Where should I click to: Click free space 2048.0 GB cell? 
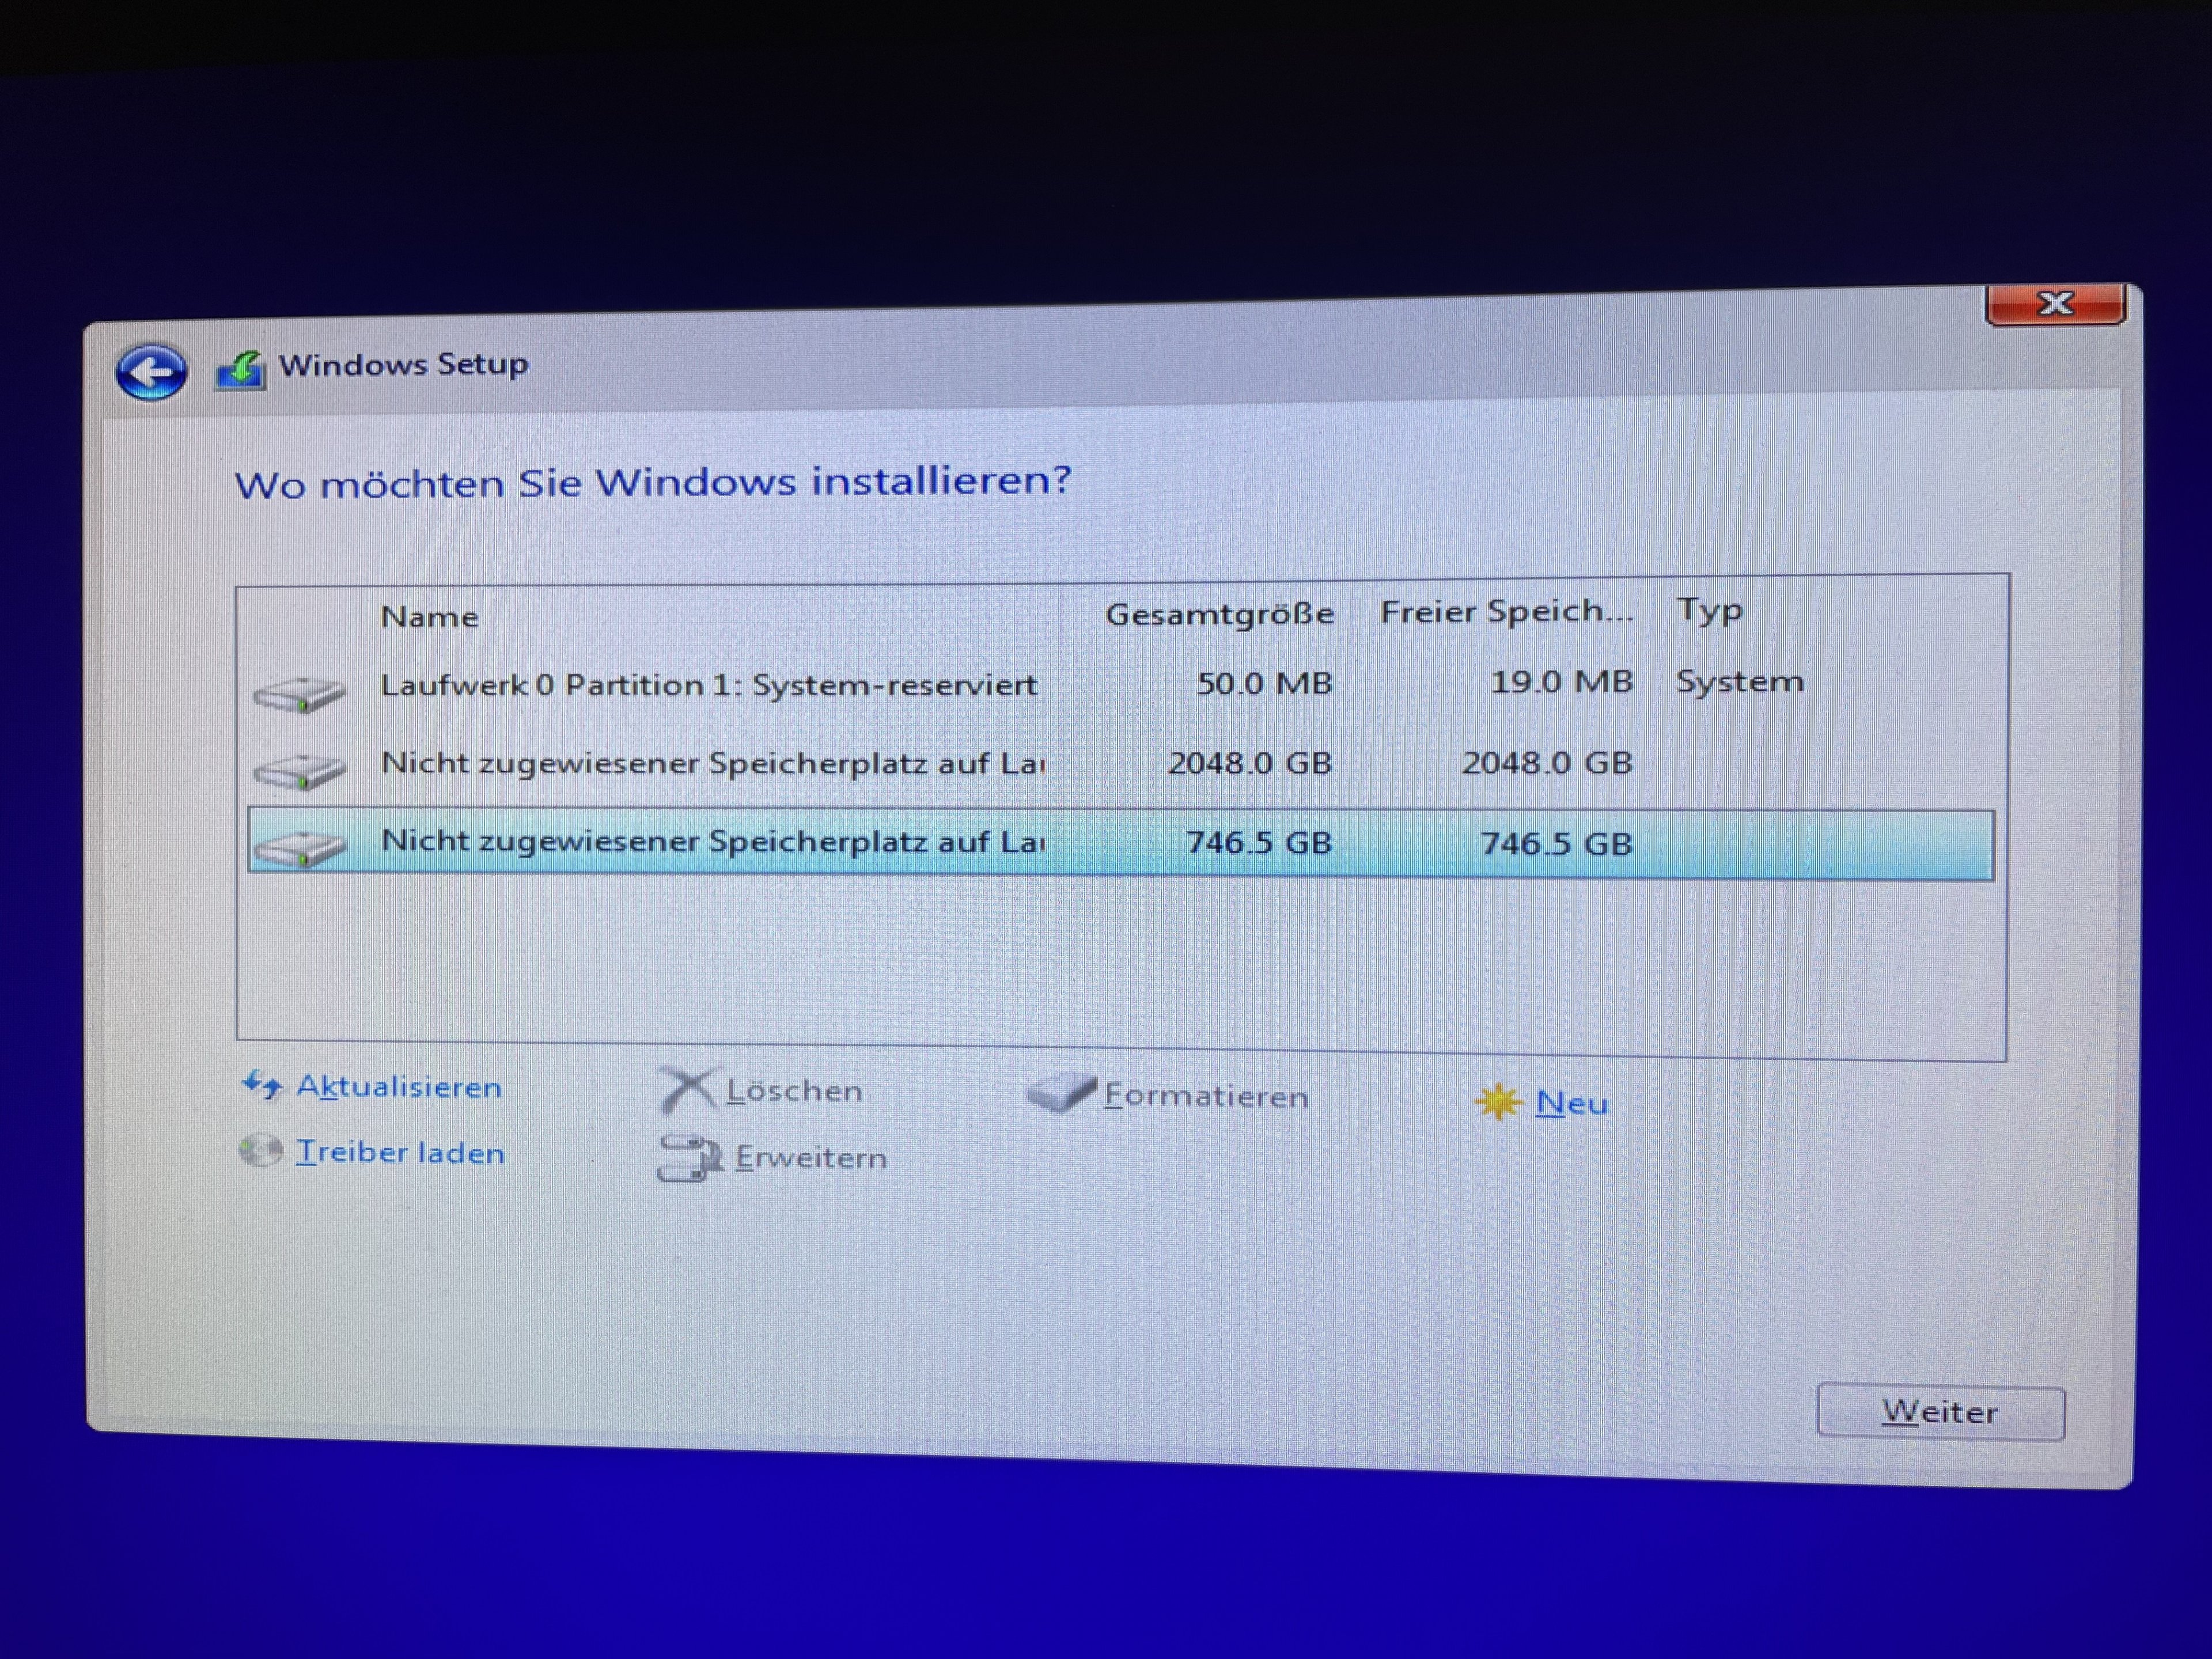[x=1547, y=764]
